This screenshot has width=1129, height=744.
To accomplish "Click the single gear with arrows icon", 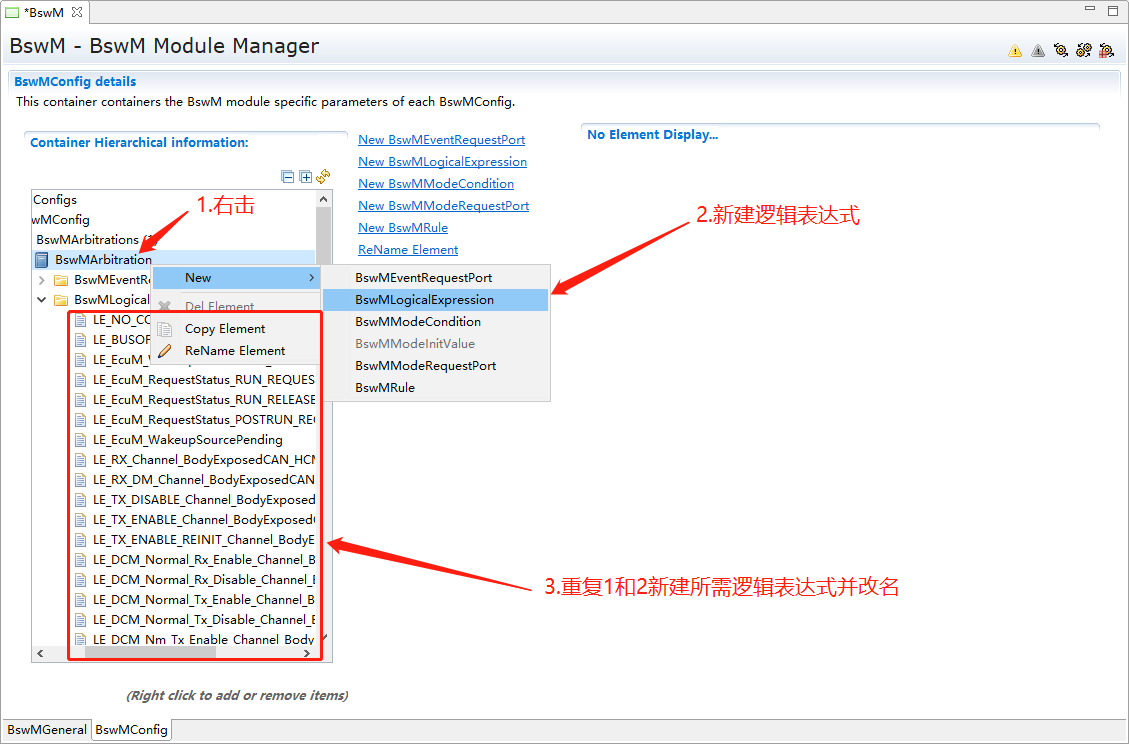I will (1061, 50).
